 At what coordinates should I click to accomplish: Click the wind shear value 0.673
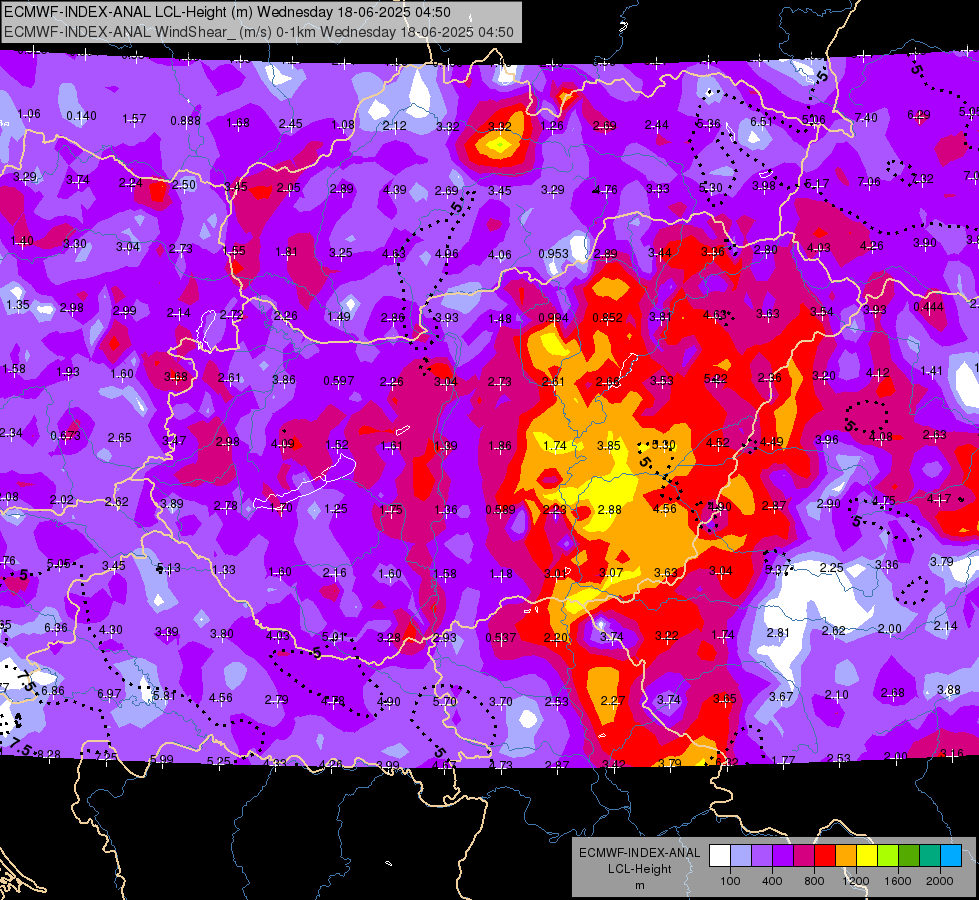pos(65,435)
